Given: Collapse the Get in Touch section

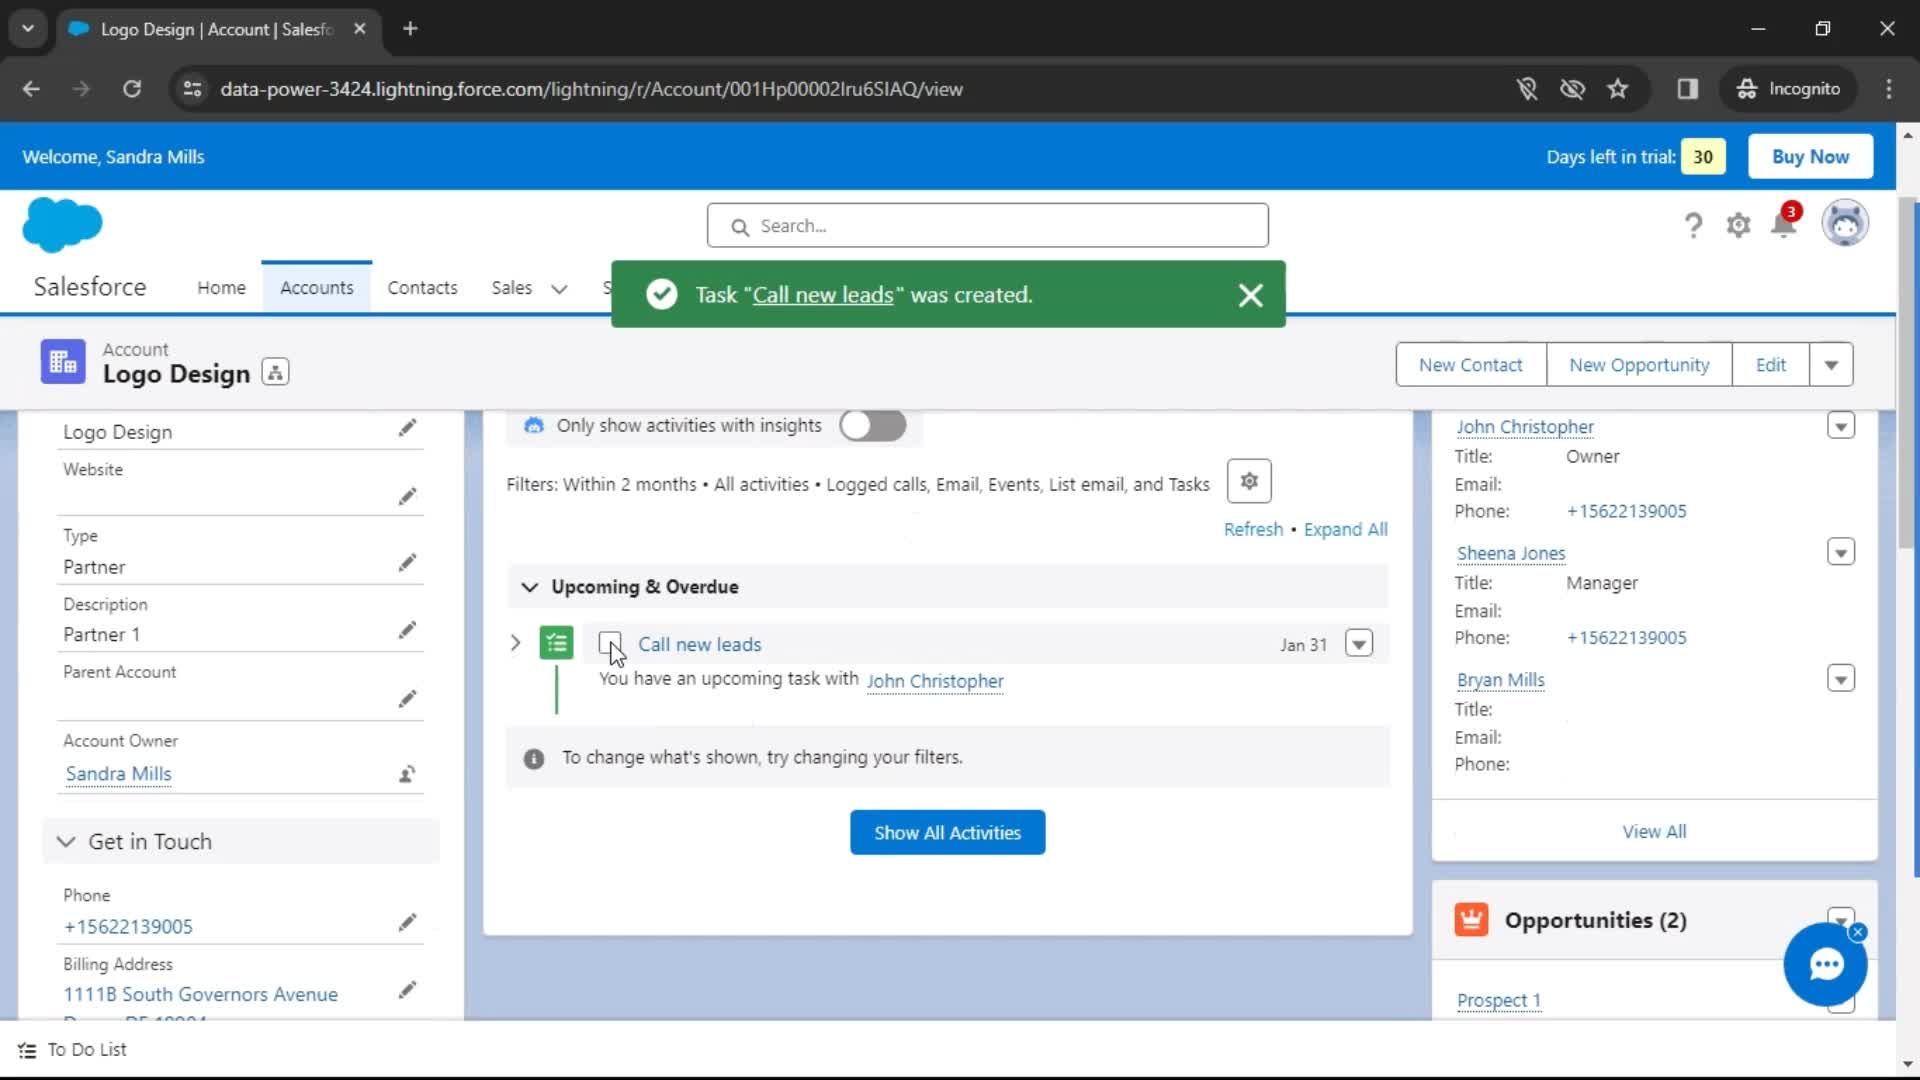Looking at the screenshot, I should 66,842.
